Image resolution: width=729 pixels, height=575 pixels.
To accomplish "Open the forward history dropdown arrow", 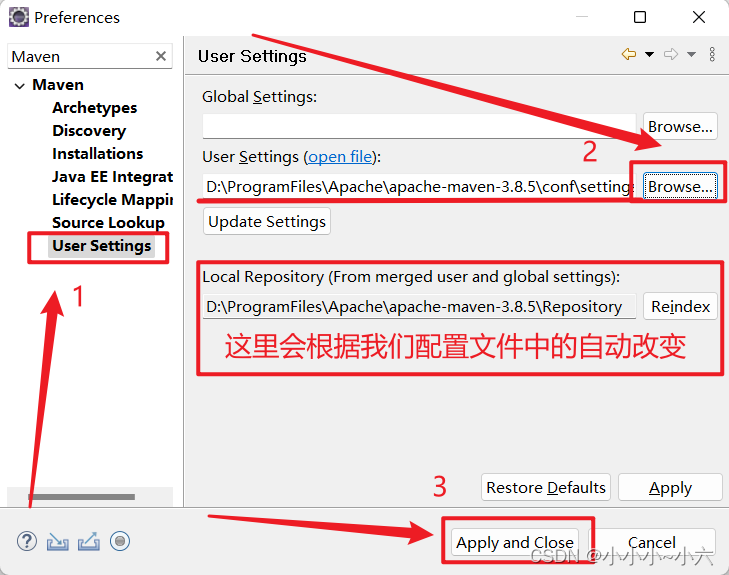I will (692, 54).
